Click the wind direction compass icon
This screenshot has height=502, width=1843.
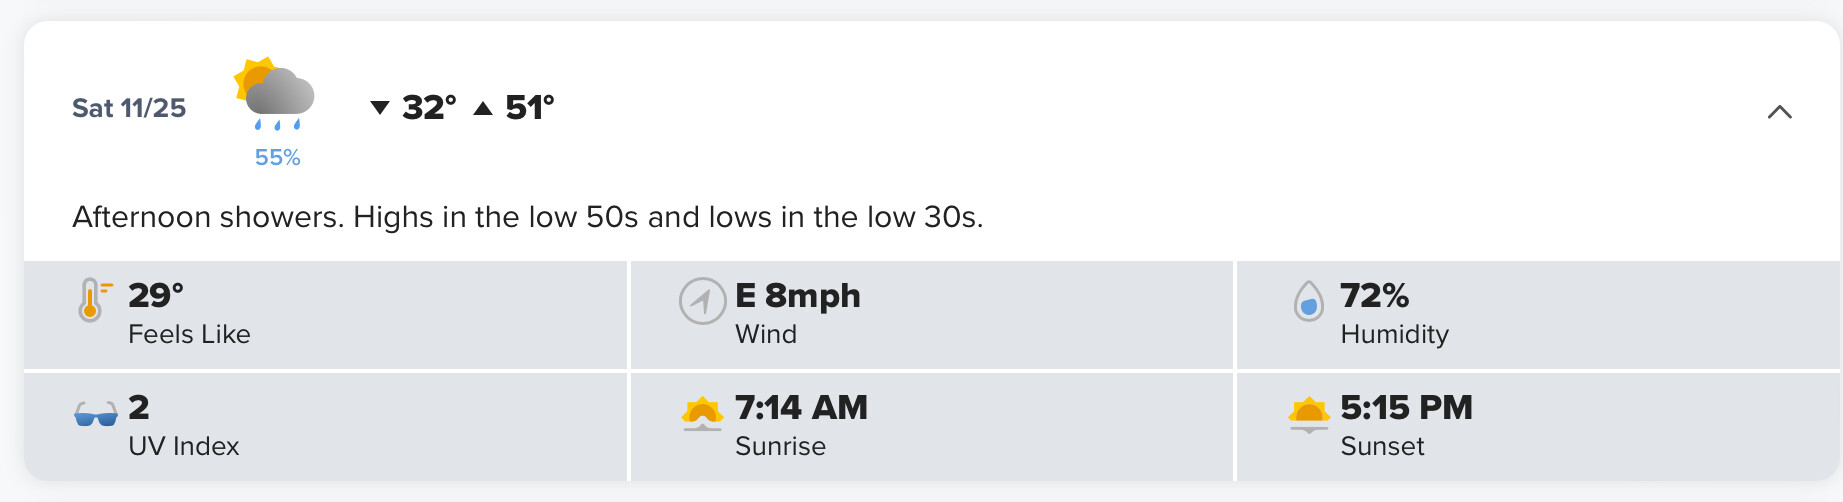[702, 301]
